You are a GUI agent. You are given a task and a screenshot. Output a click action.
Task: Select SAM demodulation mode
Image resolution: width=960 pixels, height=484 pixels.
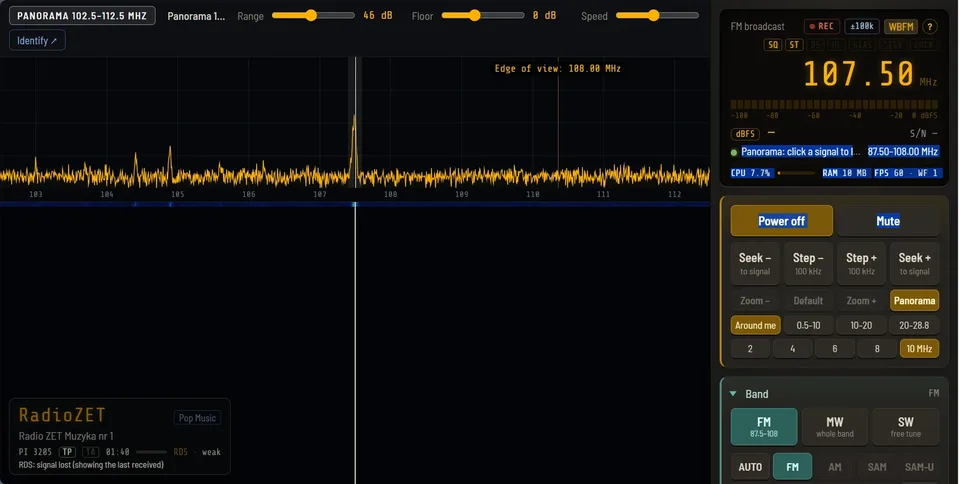877,467
